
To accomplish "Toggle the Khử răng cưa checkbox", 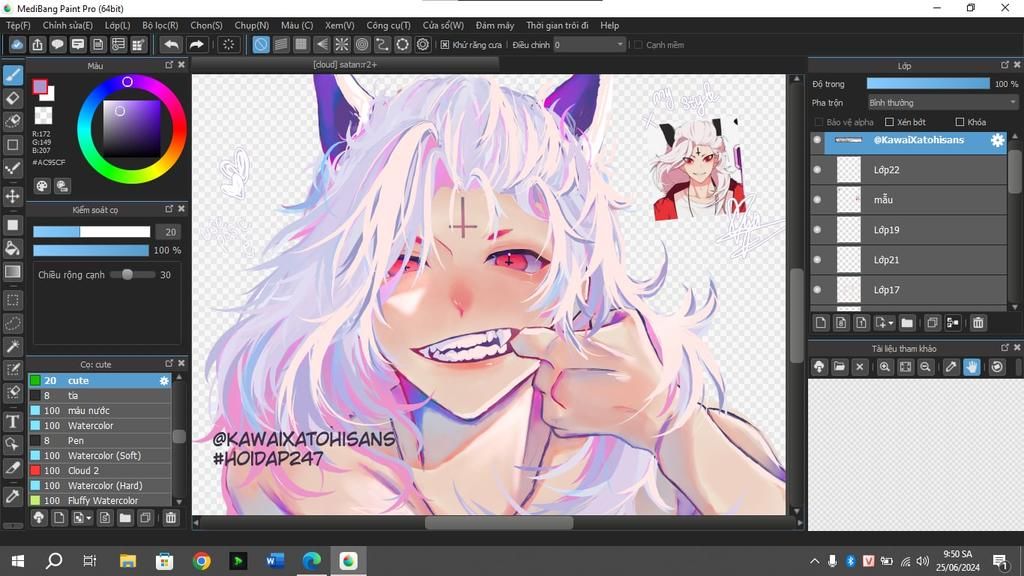I will tap(445, 45).
